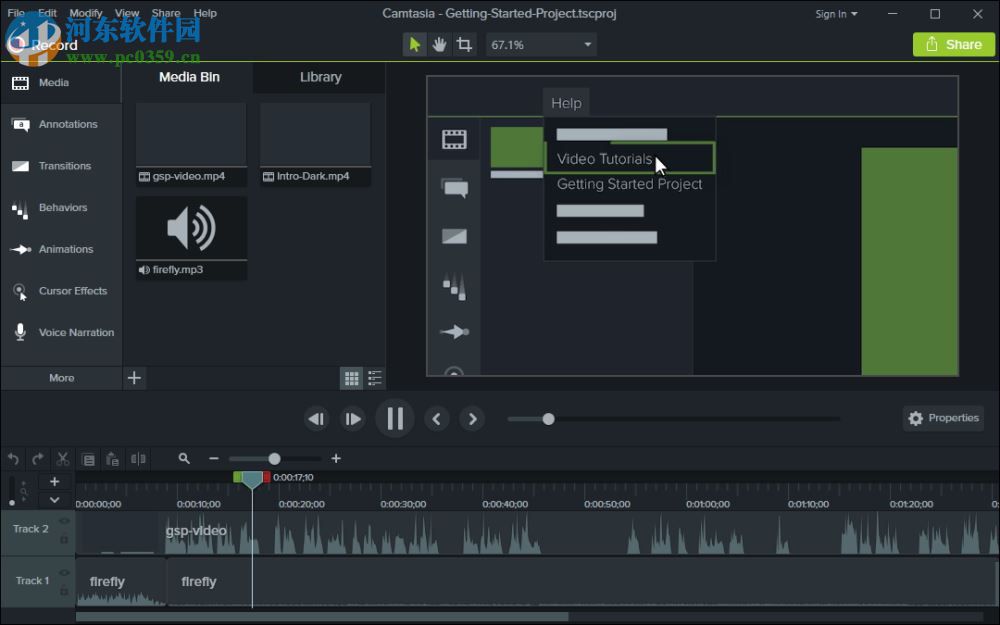1000x625 pixels.
Task: Select the Crop tool in canvas toolbar
Action: coord(464,44)
